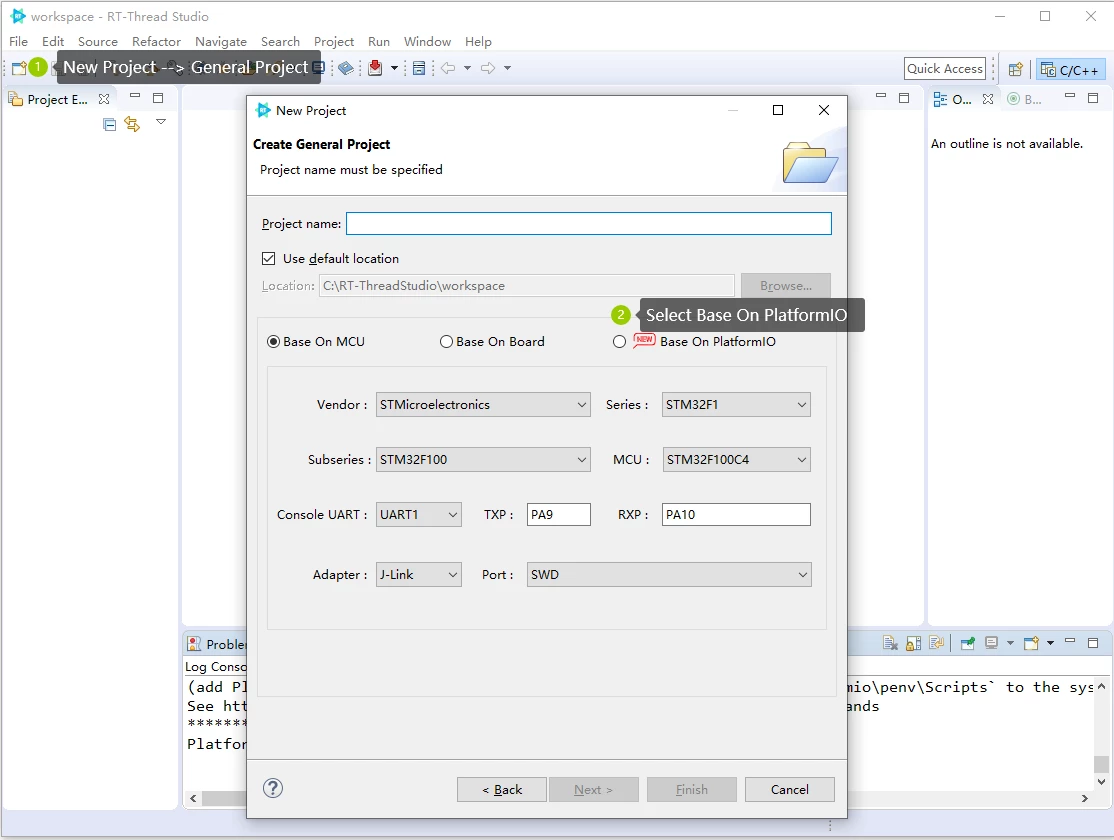This screenshot has height=840, width=1114.
Task: Click the Cancel button in dialog
Action: click(789, 790)
